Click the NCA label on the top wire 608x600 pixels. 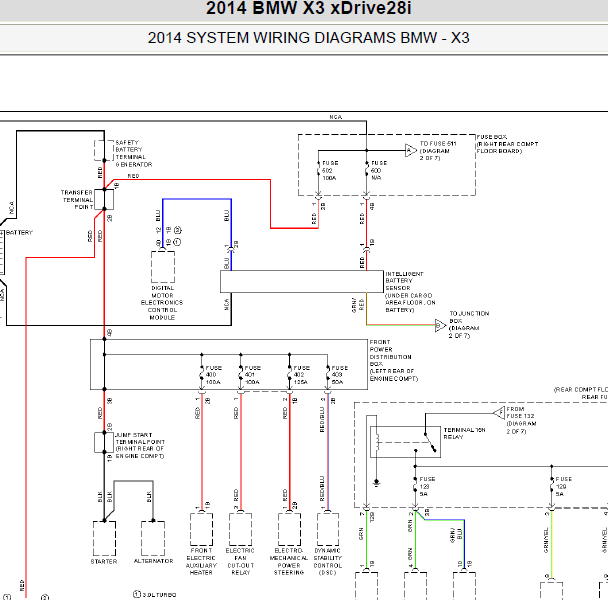click(x=336, y=117)
